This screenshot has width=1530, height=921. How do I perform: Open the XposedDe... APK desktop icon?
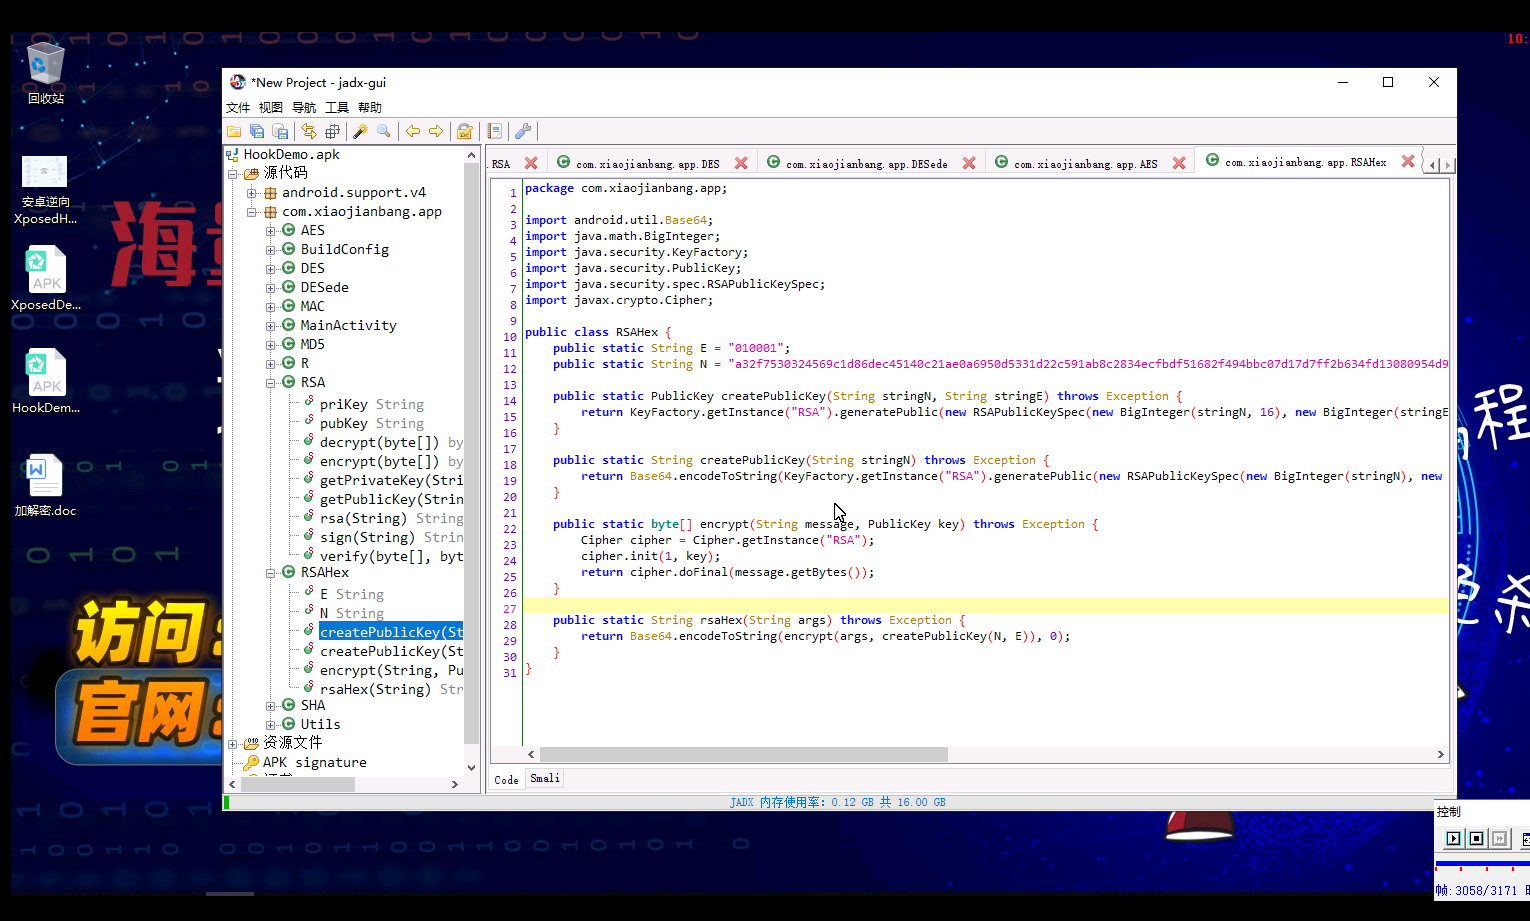pos(45,278)
